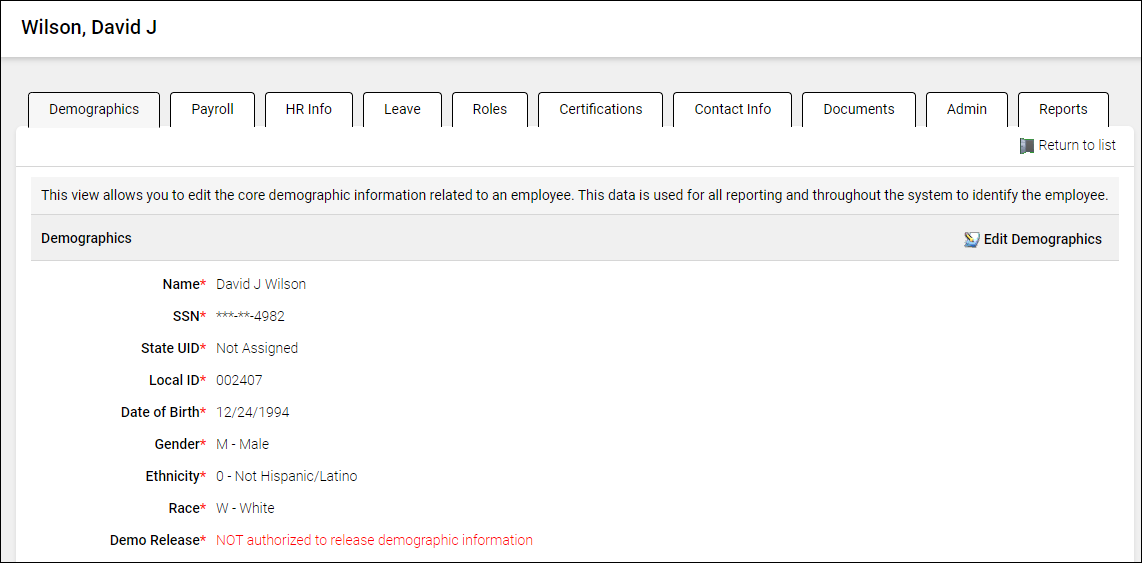Select the Reports tab
Screen dimensions: 1142x563
tap(1062, 110)
